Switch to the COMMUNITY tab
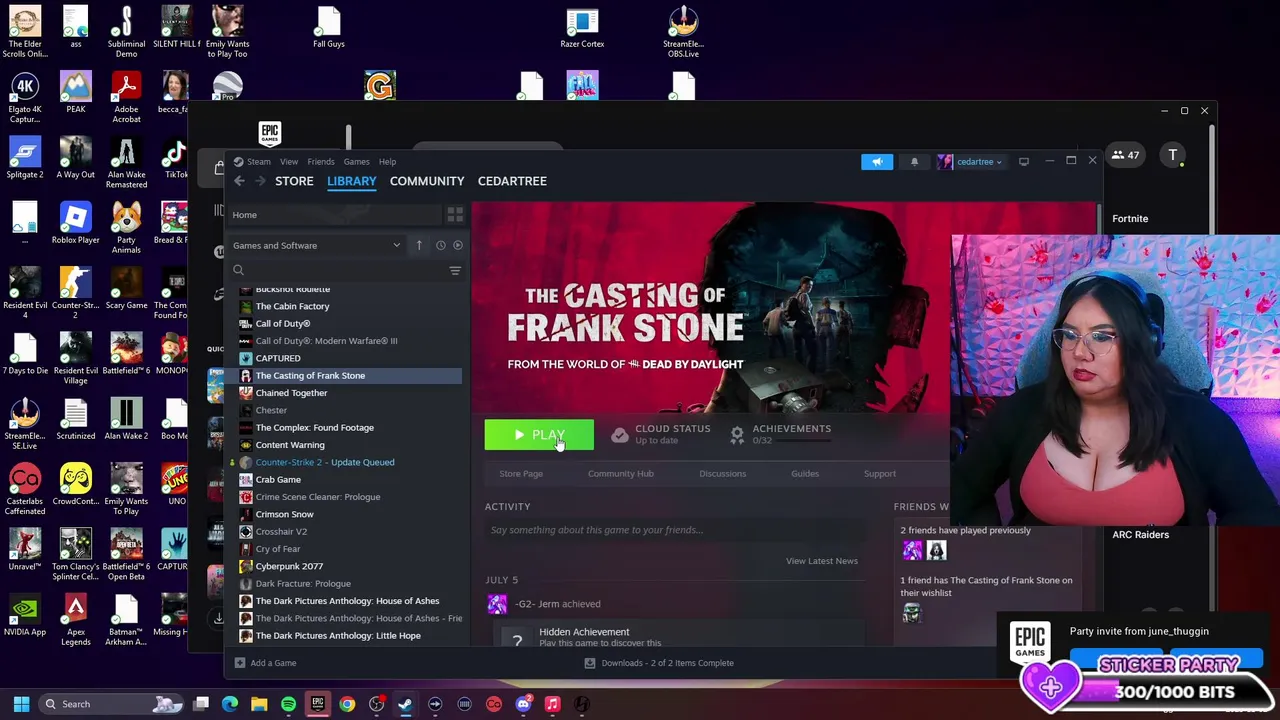The image size is (1280, 720). point(427,181)
